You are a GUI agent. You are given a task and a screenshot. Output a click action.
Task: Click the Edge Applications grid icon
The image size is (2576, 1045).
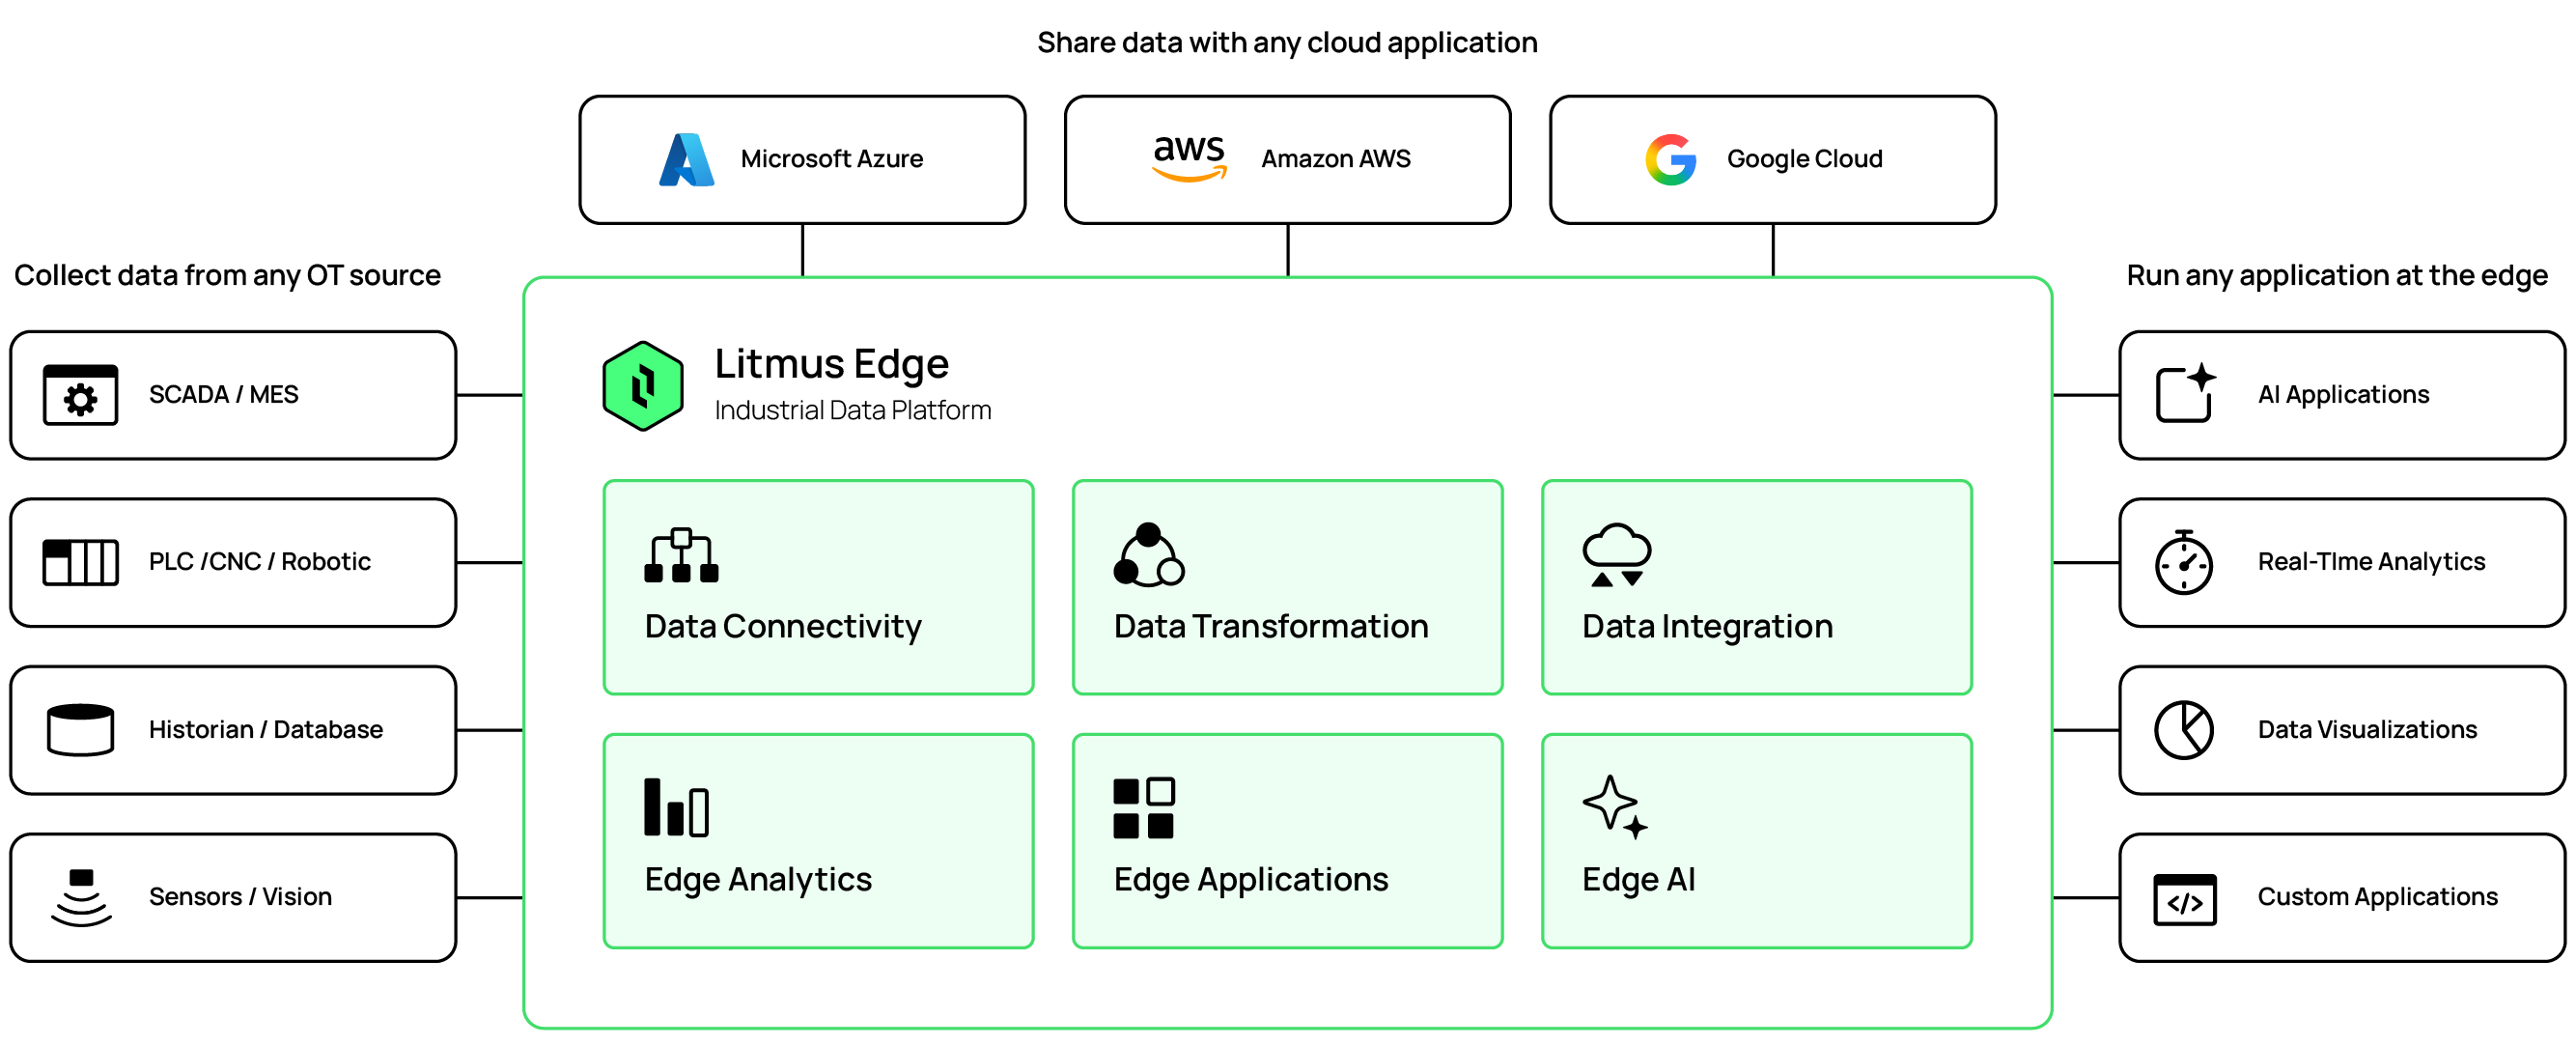[x=1143, y=807]
